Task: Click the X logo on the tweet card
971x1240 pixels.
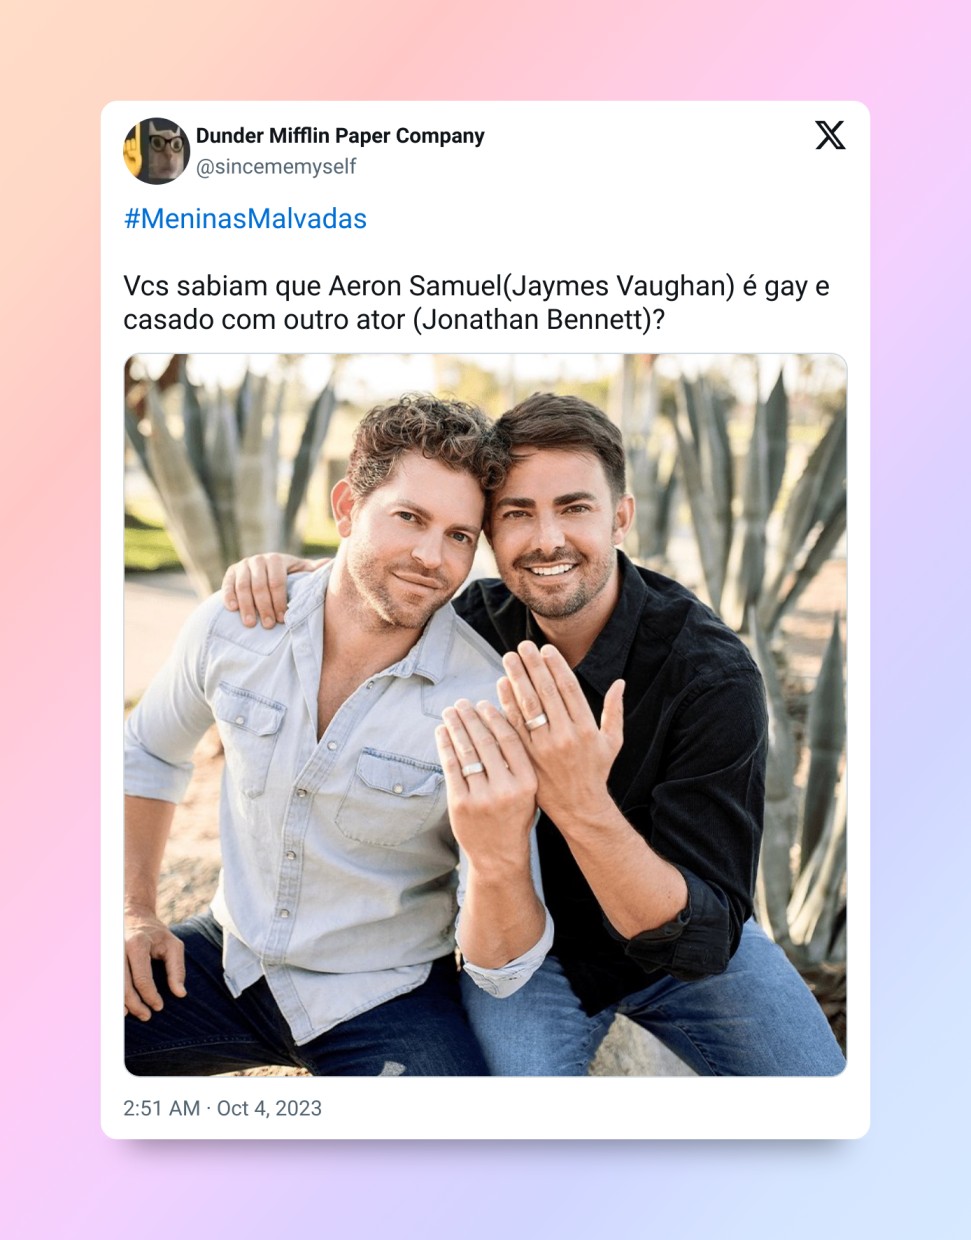Action: 830,135
